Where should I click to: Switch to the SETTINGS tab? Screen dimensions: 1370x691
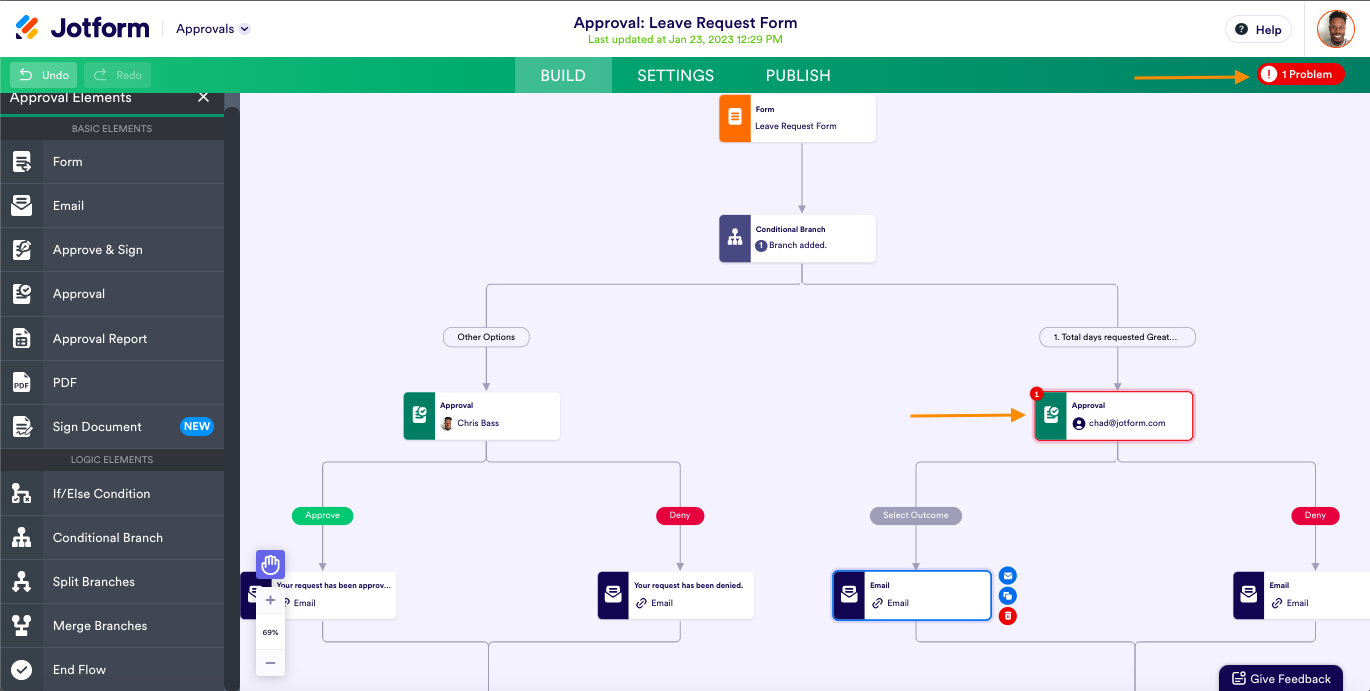point(675,75)
